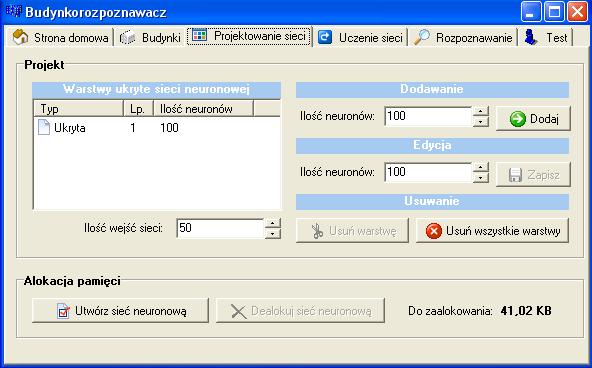This screenshot has height=368, width=592.
Task: Click the Dodaj button
Action: 533,119
